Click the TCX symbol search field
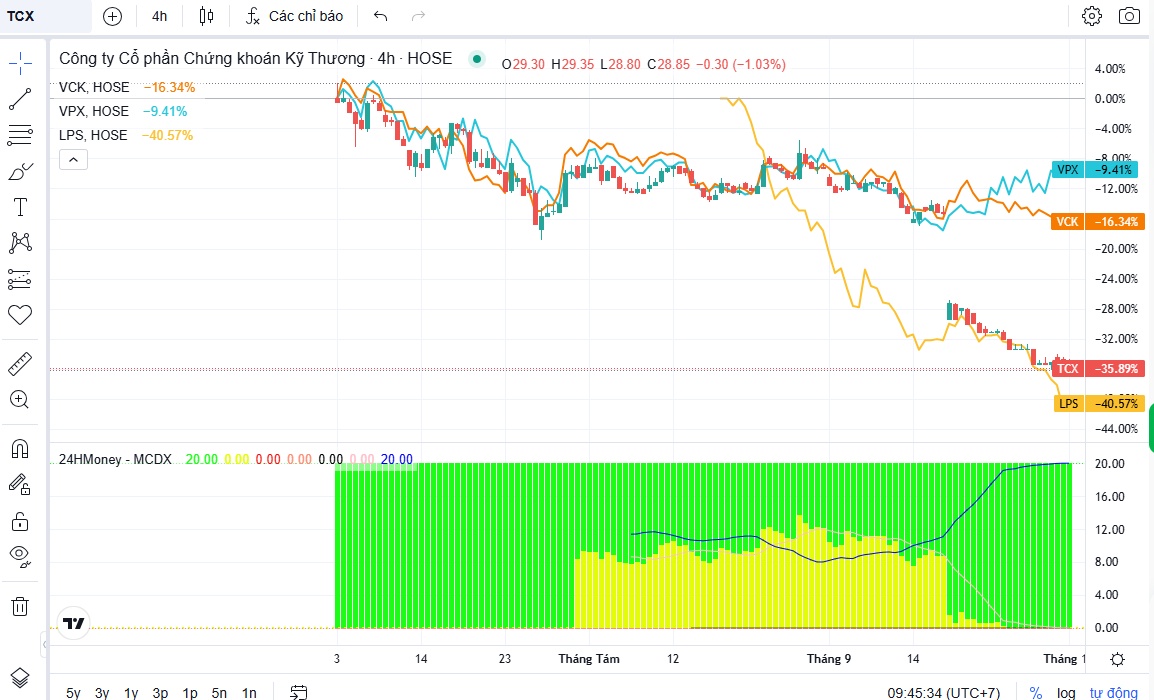The height and width of the screenshot is (700, 1154). [46, 16]
